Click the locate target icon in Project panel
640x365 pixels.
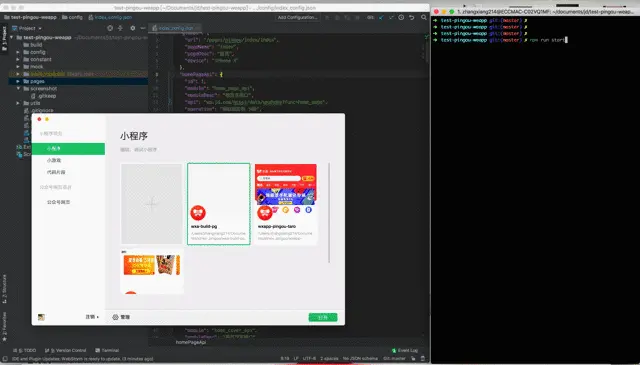point(110,28)
